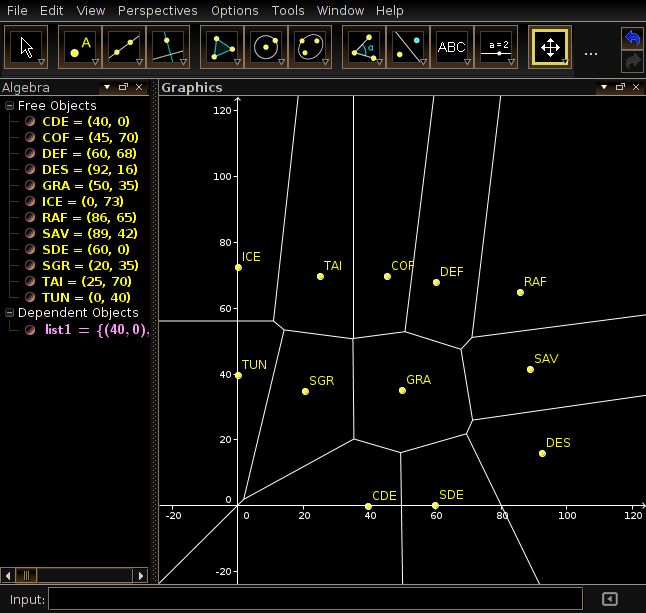The width and height of the screenshot is (646, 613).
Task: Toggle visibility of point CDE
Action: (x=30, y=121)
